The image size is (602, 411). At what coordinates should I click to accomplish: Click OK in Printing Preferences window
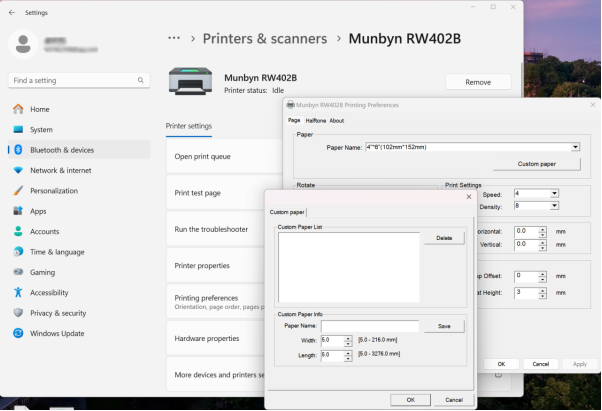point(501,364)
